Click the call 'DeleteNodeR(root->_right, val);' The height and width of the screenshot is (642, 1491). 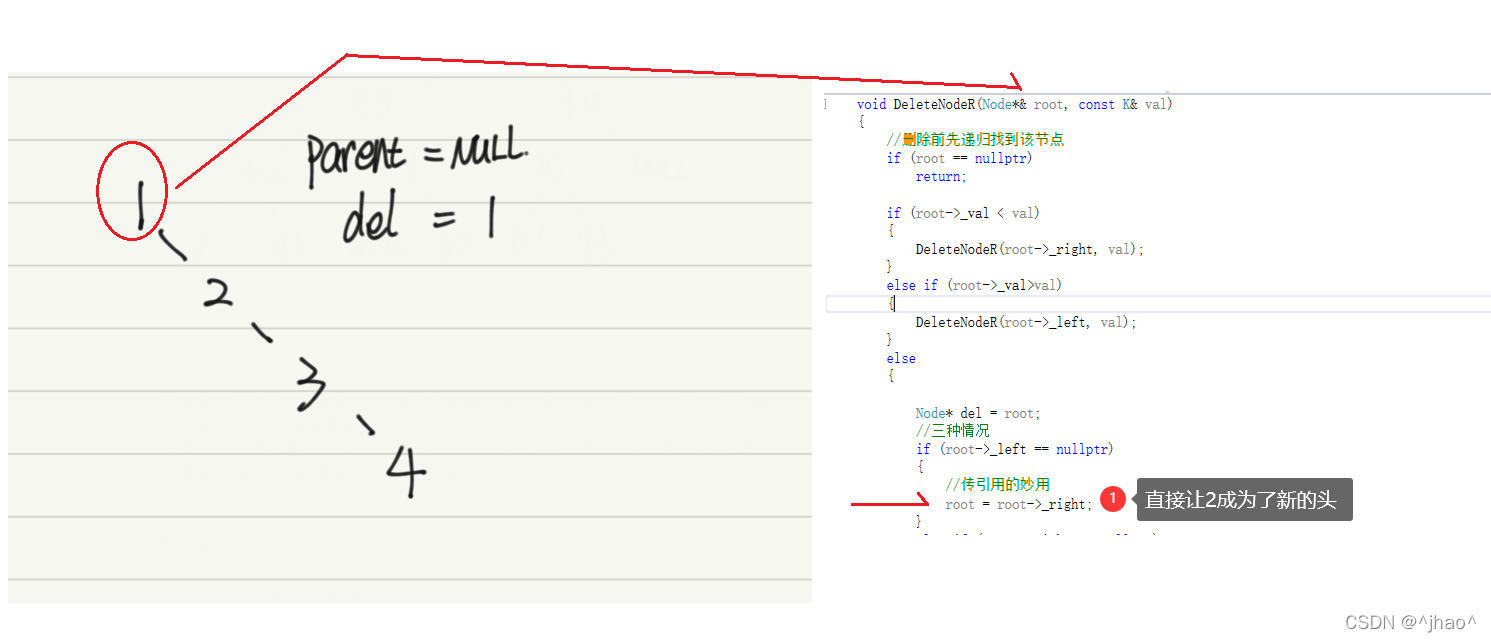1029,250
